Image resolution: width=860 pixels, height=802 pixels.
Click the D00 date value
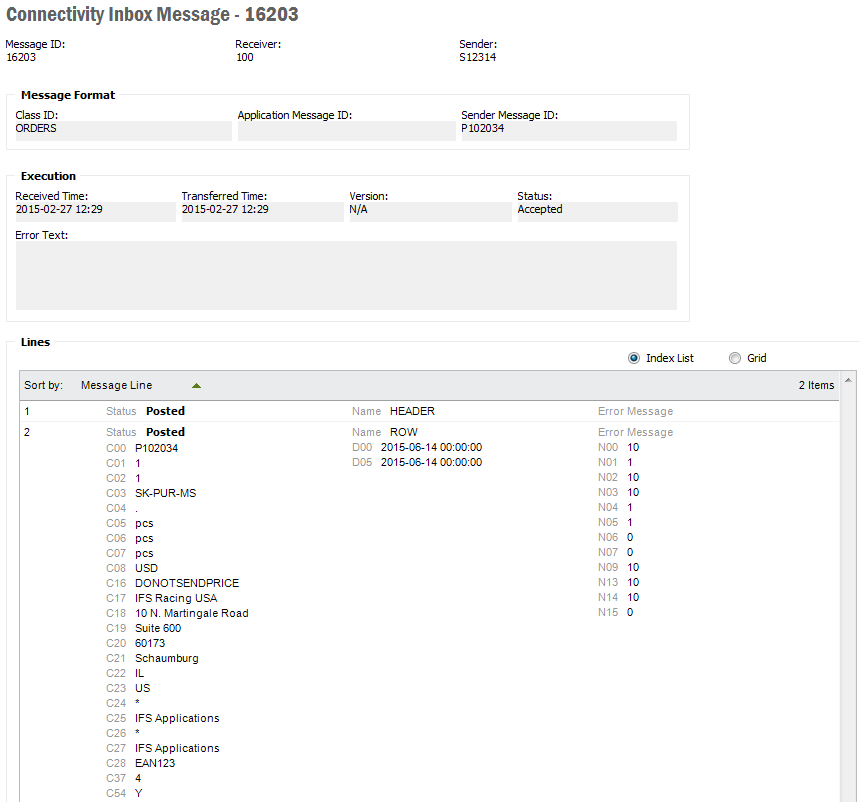pyautogui.click(x=431, y=447)
